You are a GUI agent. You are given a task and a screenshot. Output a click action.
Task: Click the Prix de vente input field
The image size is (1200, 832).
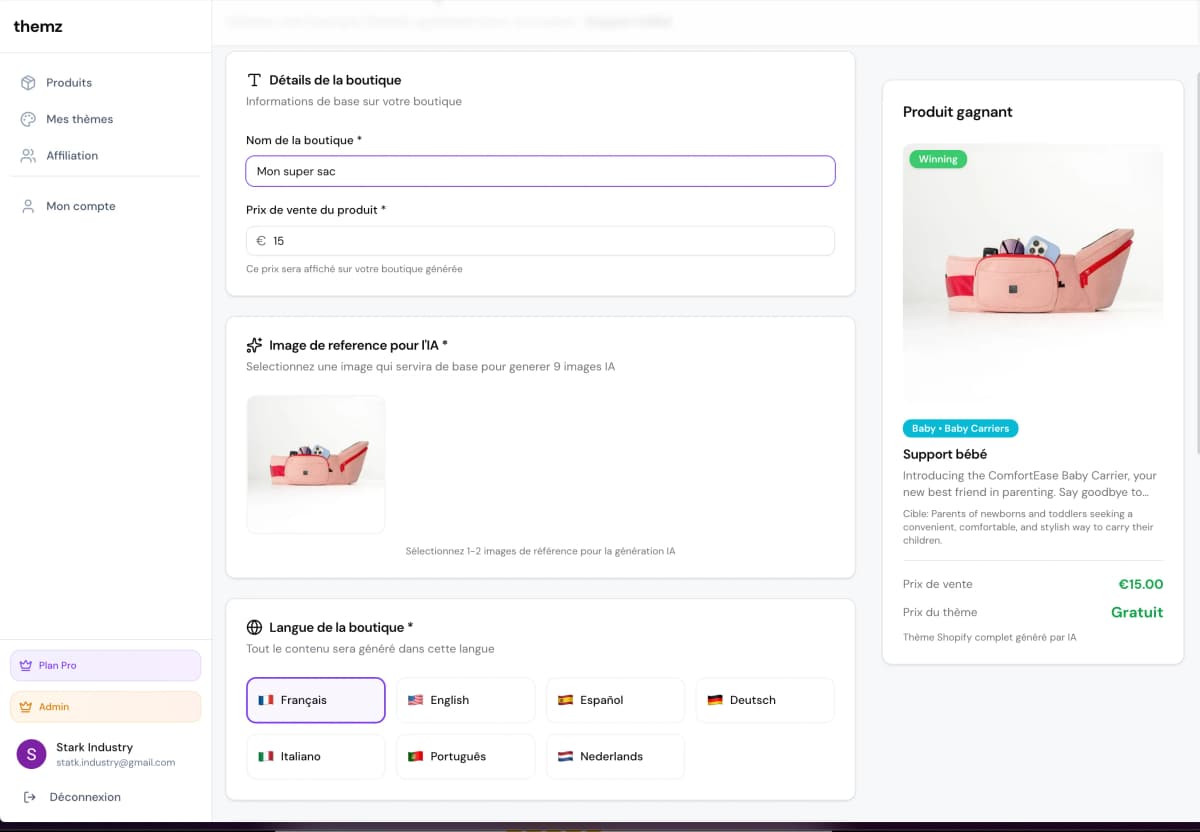(550, 241)
